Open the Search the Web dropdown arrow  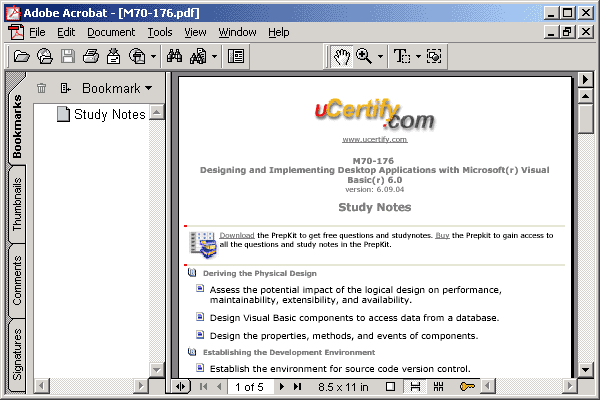(x=153, y=57)
